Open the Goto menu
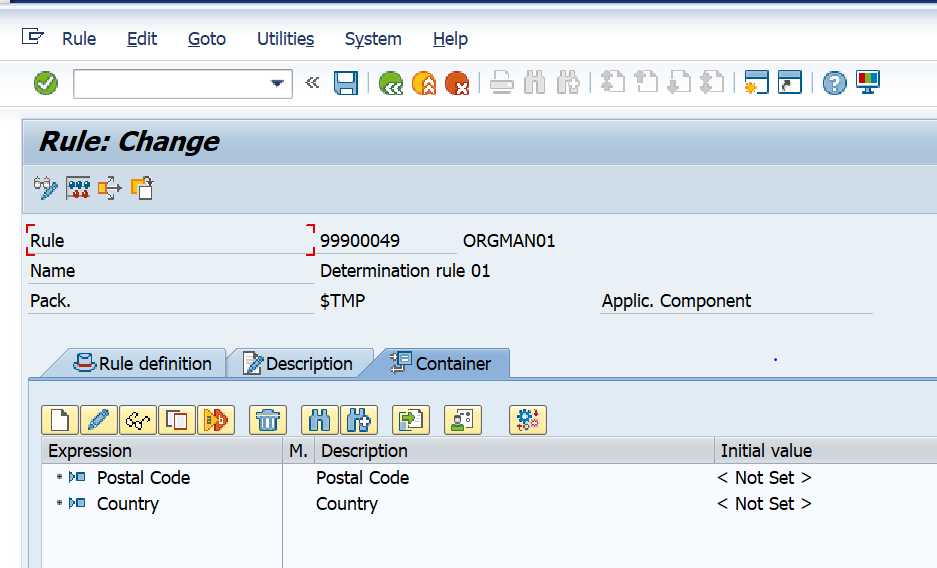Screen dimensions: 937x568 207,39
